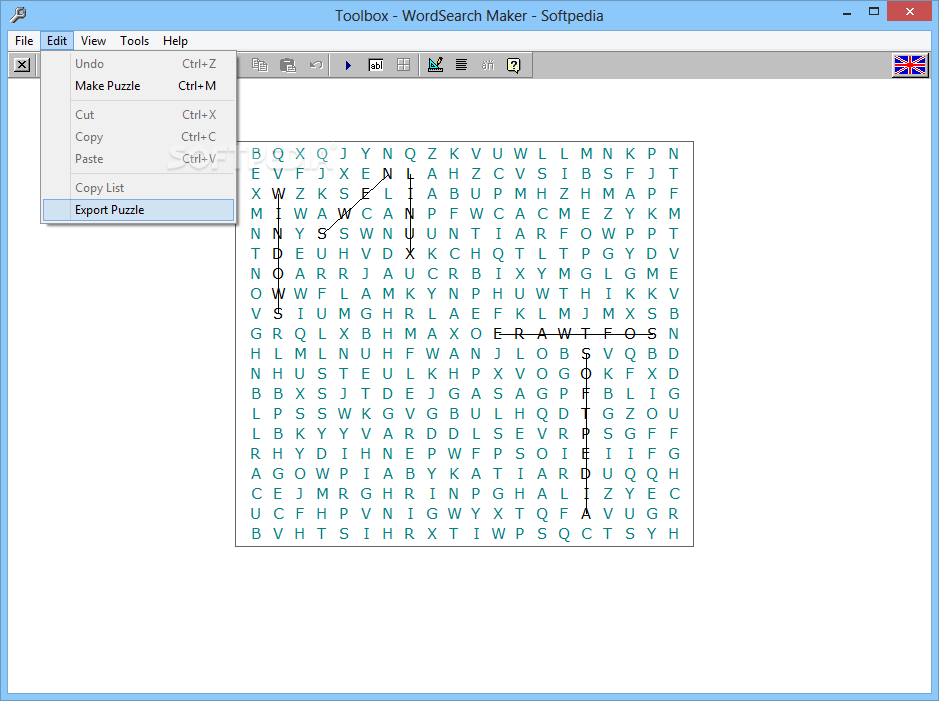Open help with the question mark icon
Image resolution: width=939 pixels, height=701 pixels.
point(514,65)
